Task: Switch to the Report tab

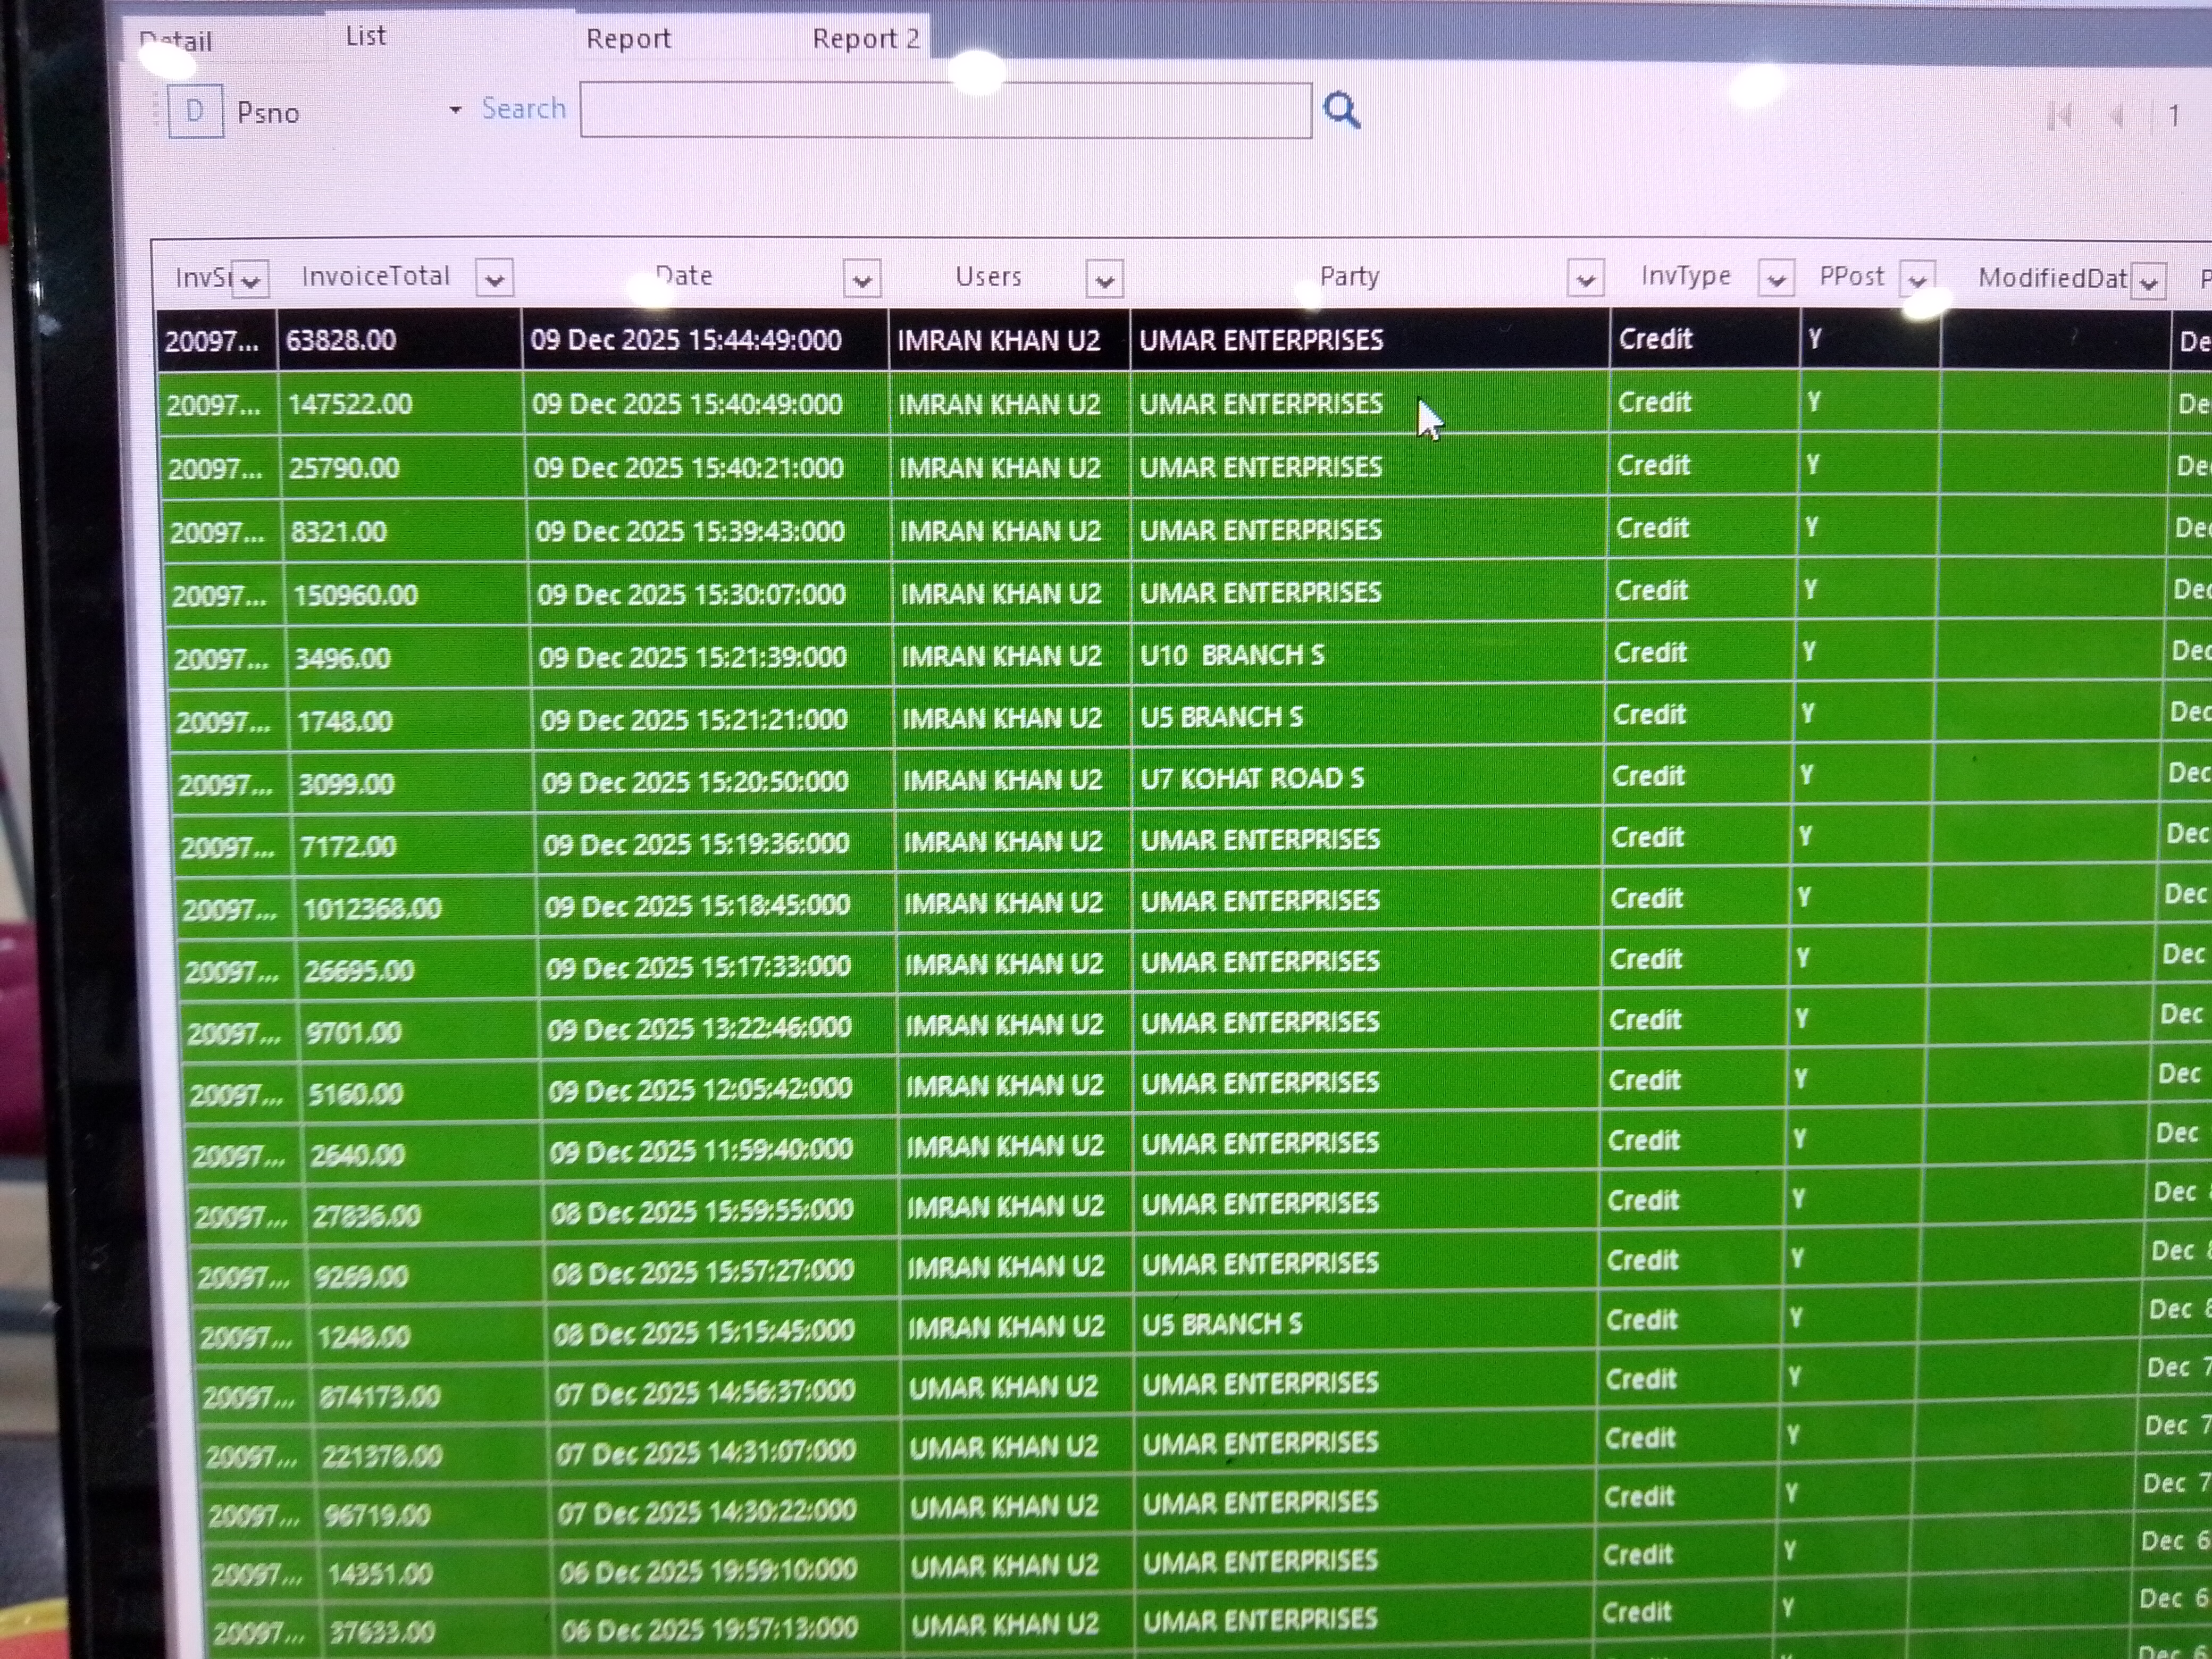Action: click(628, 39)
